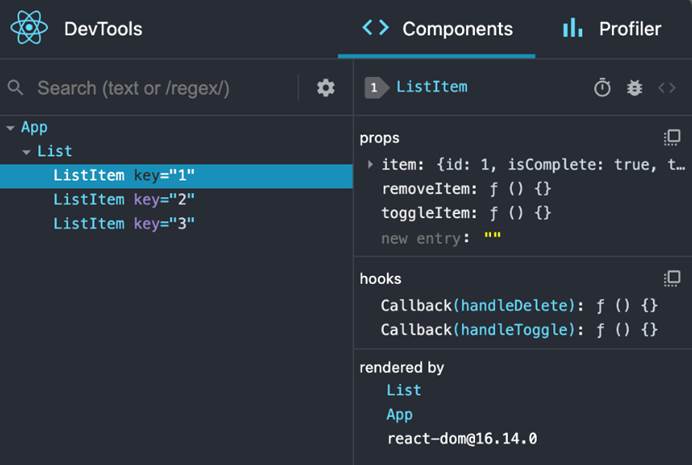This screenshot has height=465, width=692.
Task: Suspend component with the stopwatch icon
Action: [602, 87]
